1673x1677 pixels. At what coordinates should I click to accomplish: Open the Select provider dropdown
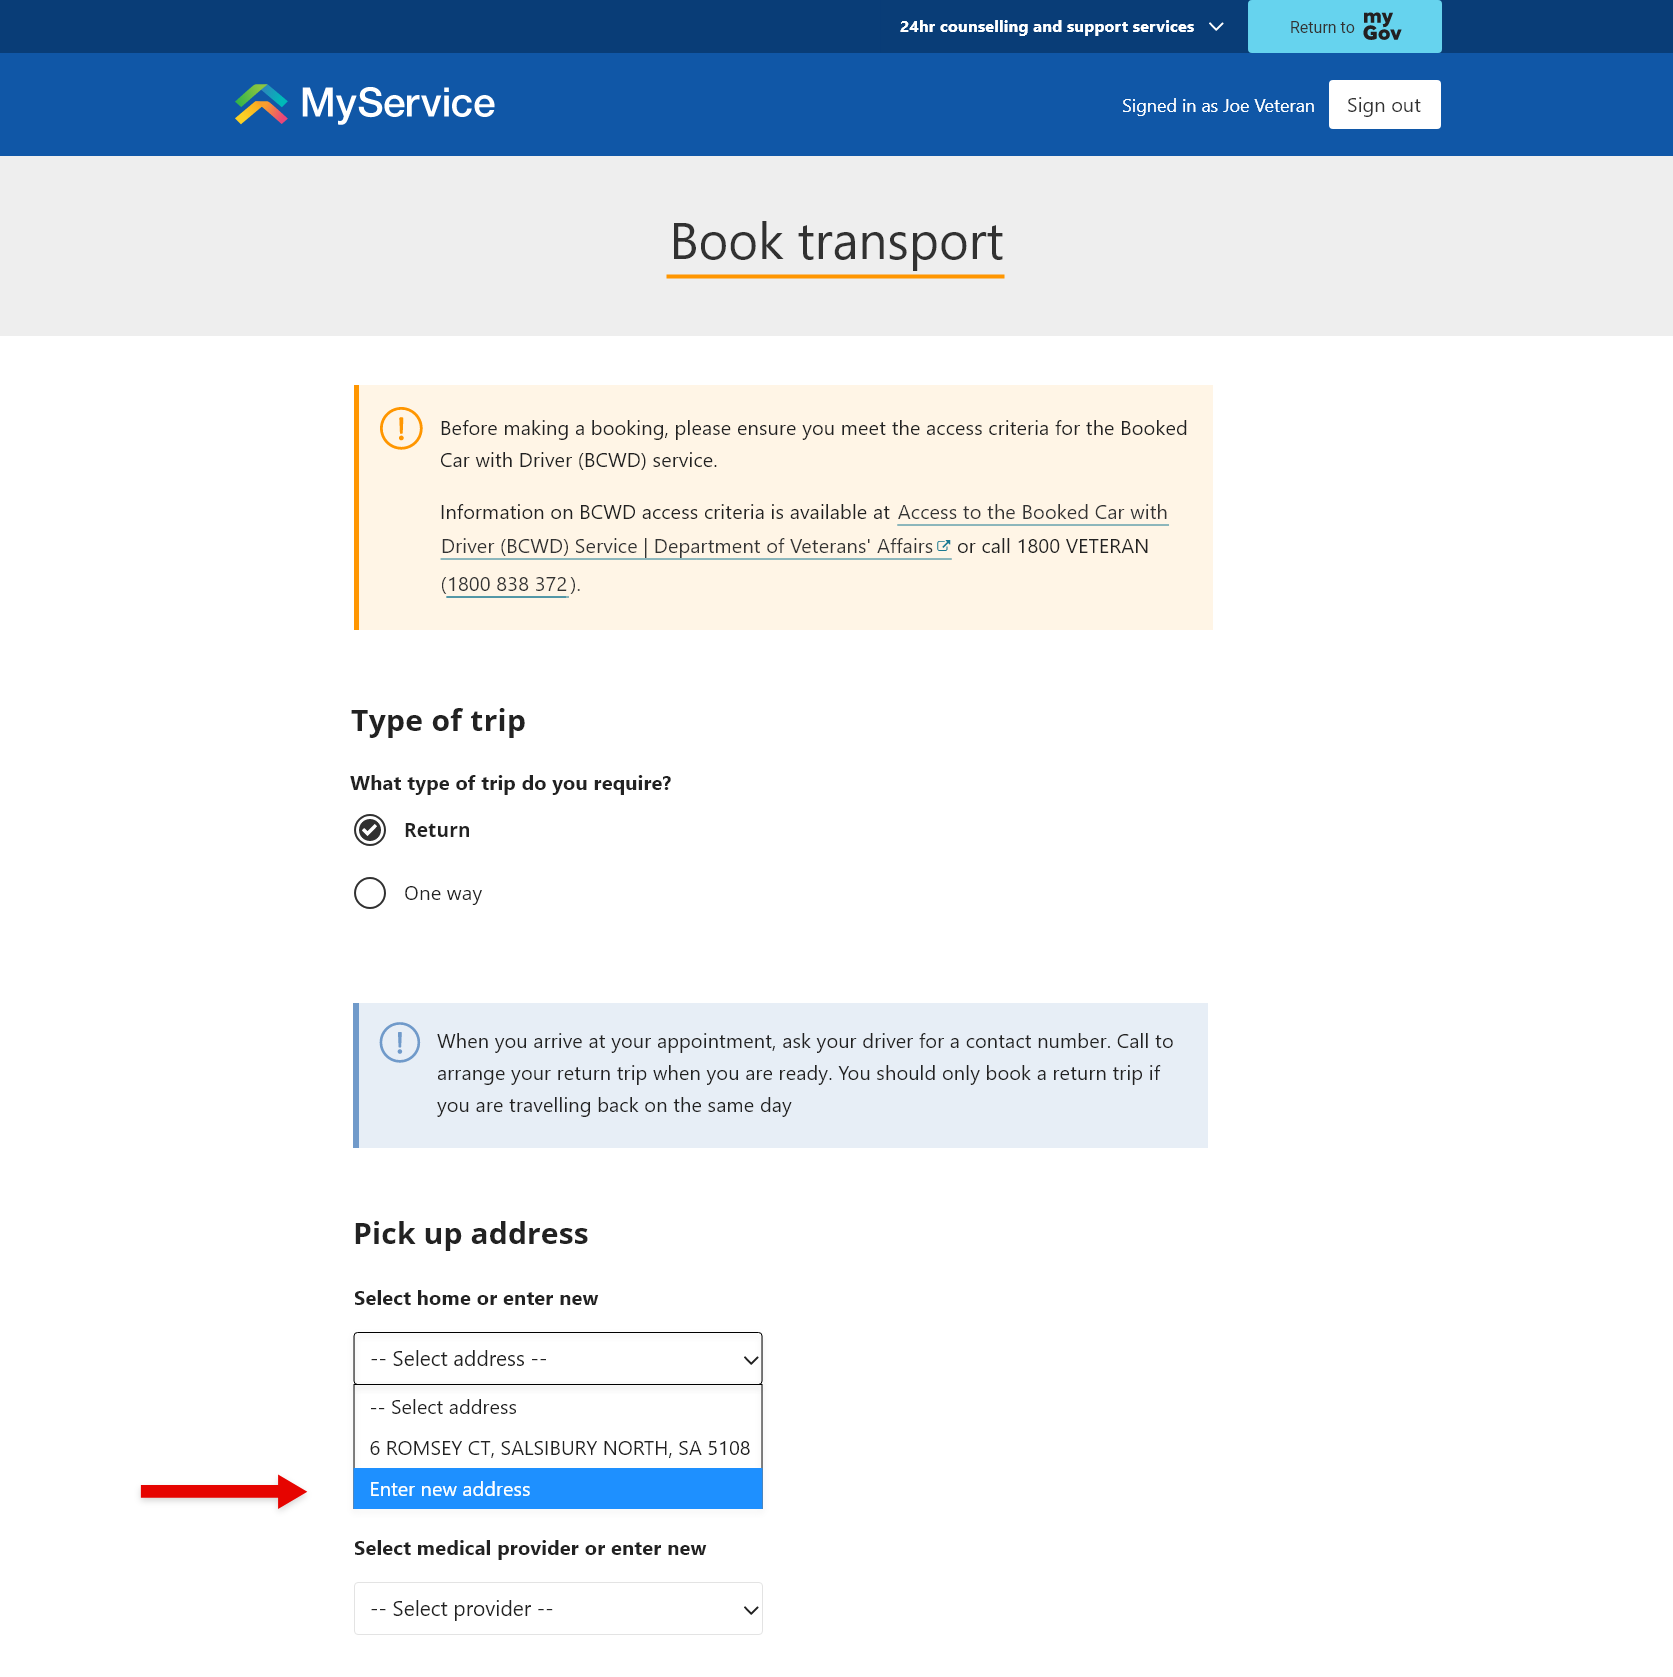[x=557, y=1608]
